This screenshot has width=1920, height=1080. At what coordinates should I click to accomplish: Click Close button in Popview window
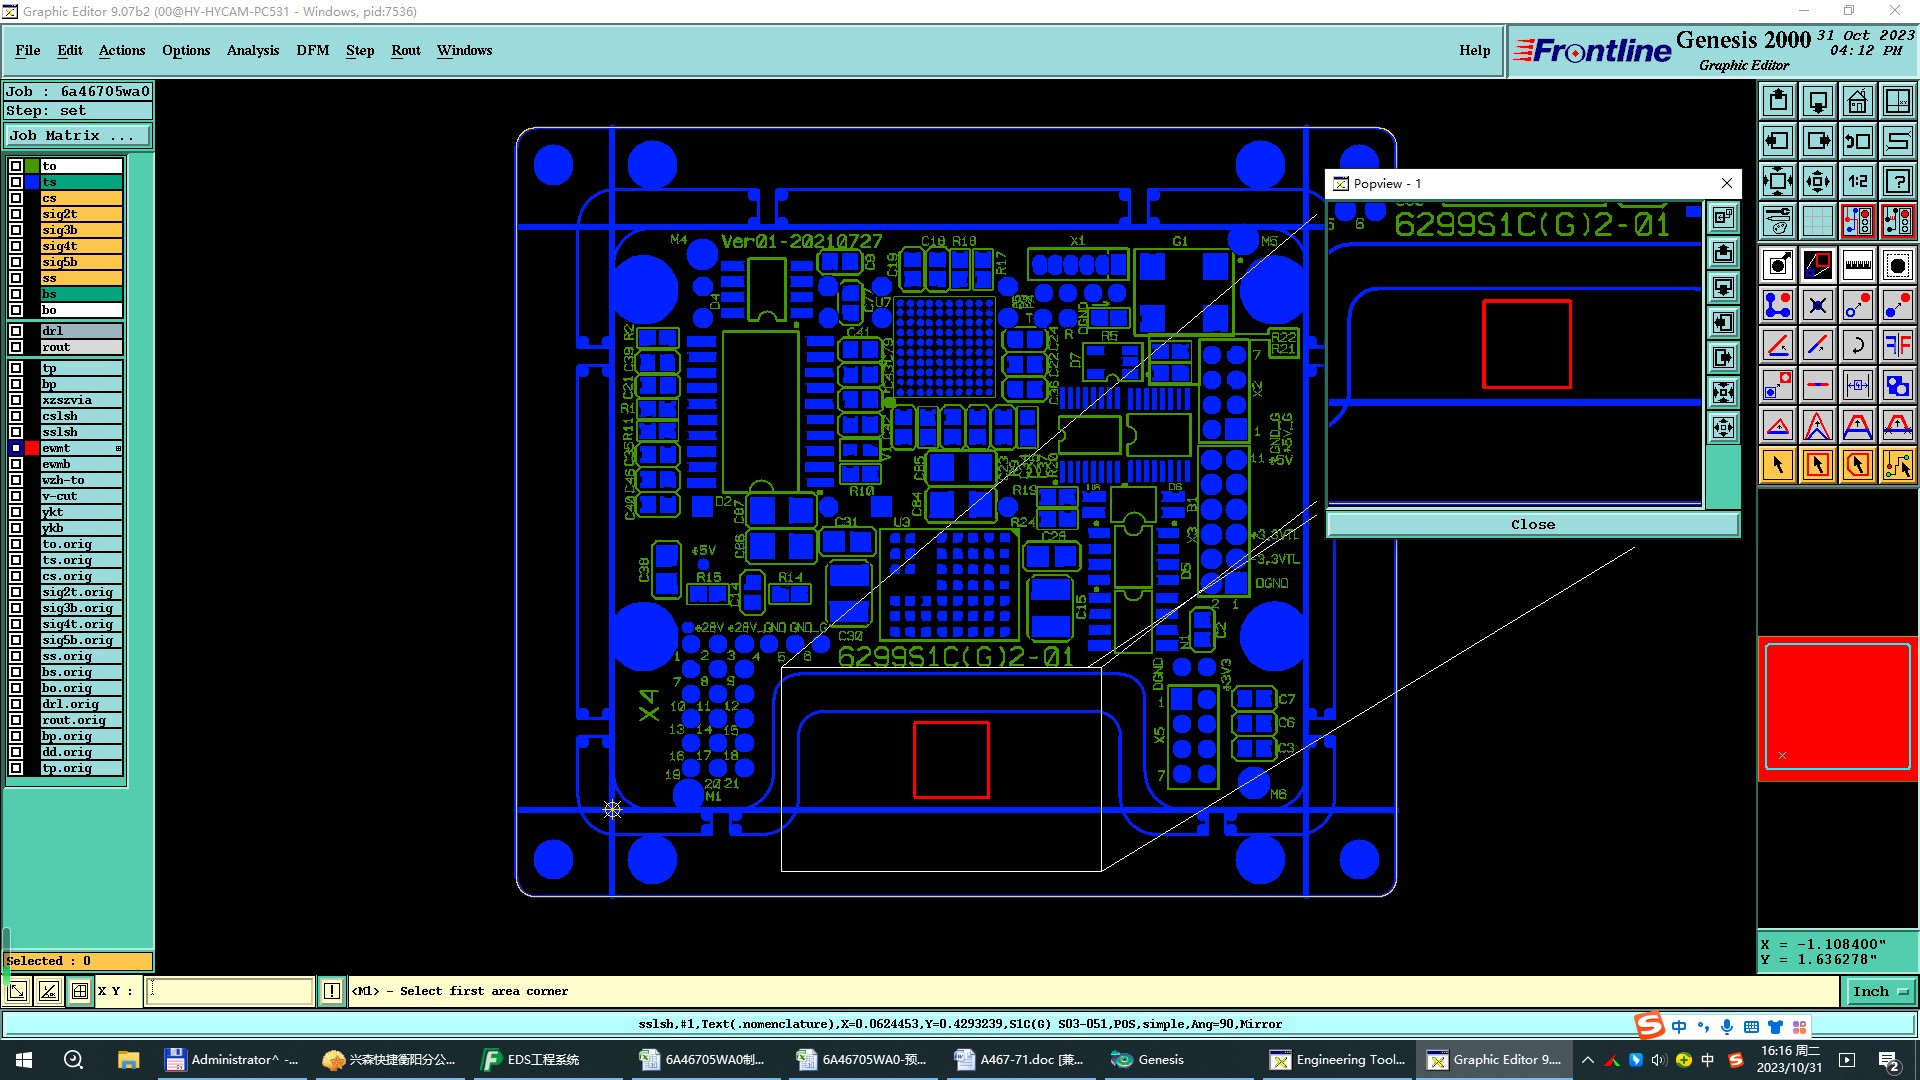(1532, 524)
